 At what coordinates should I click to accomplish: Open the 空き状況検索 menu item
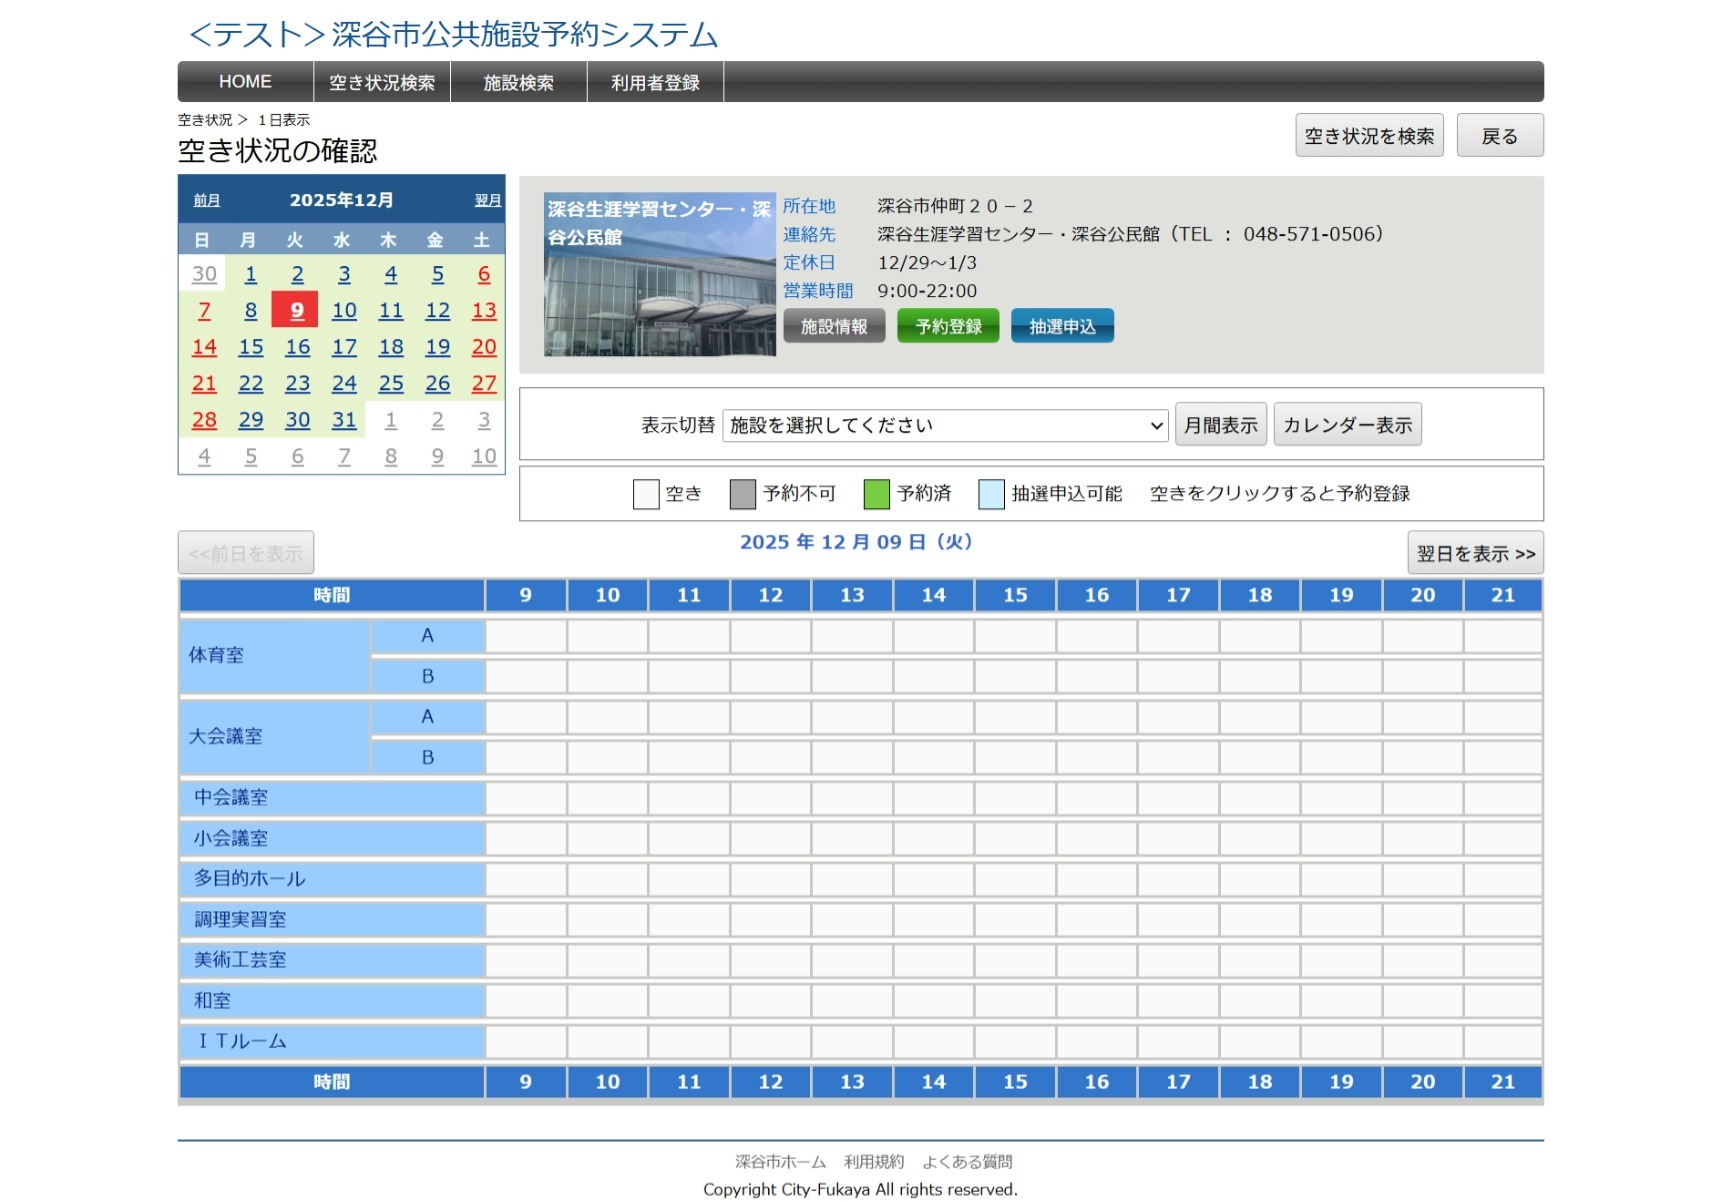click(x=381, y=82)
